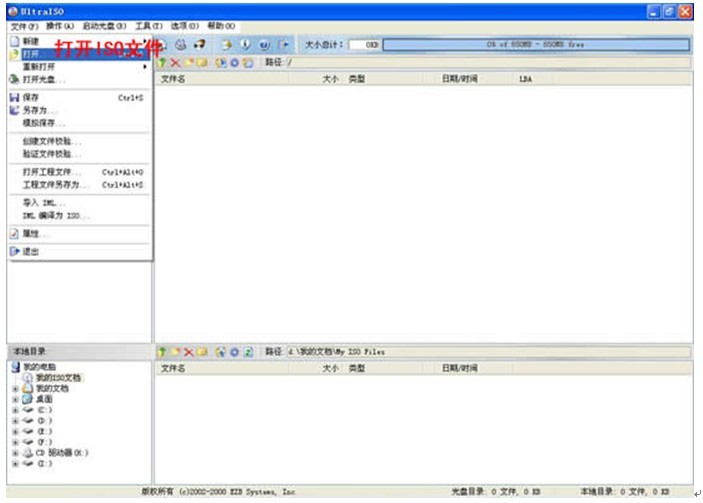This screenshot has height=503, width=703.
Task: Click green up-arrow icon in local pane toolbar
Action: pyautogui.click(x=162, y=352)
